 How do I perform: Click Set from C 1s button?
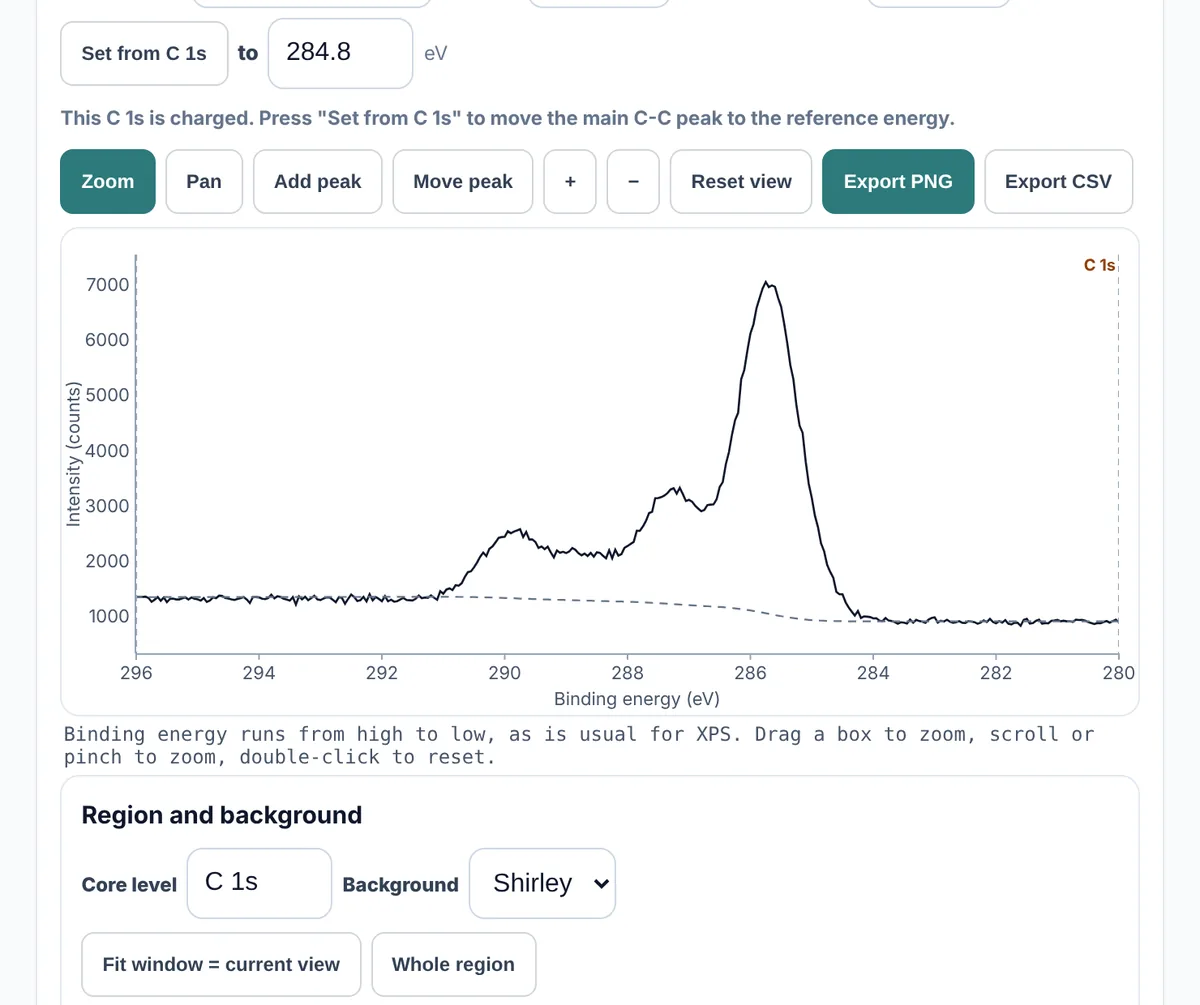click(144, 53)
